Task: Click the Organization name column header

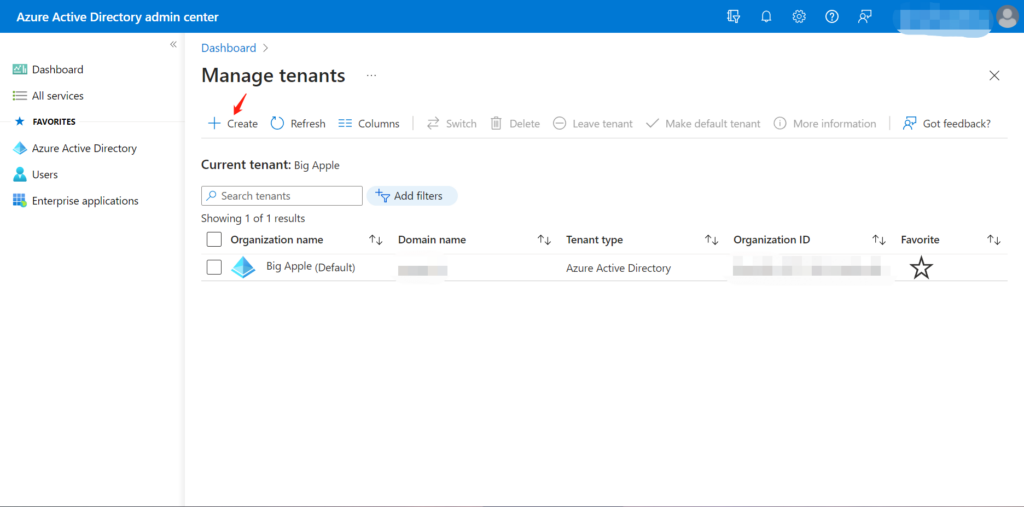Action: click(277, 240)
